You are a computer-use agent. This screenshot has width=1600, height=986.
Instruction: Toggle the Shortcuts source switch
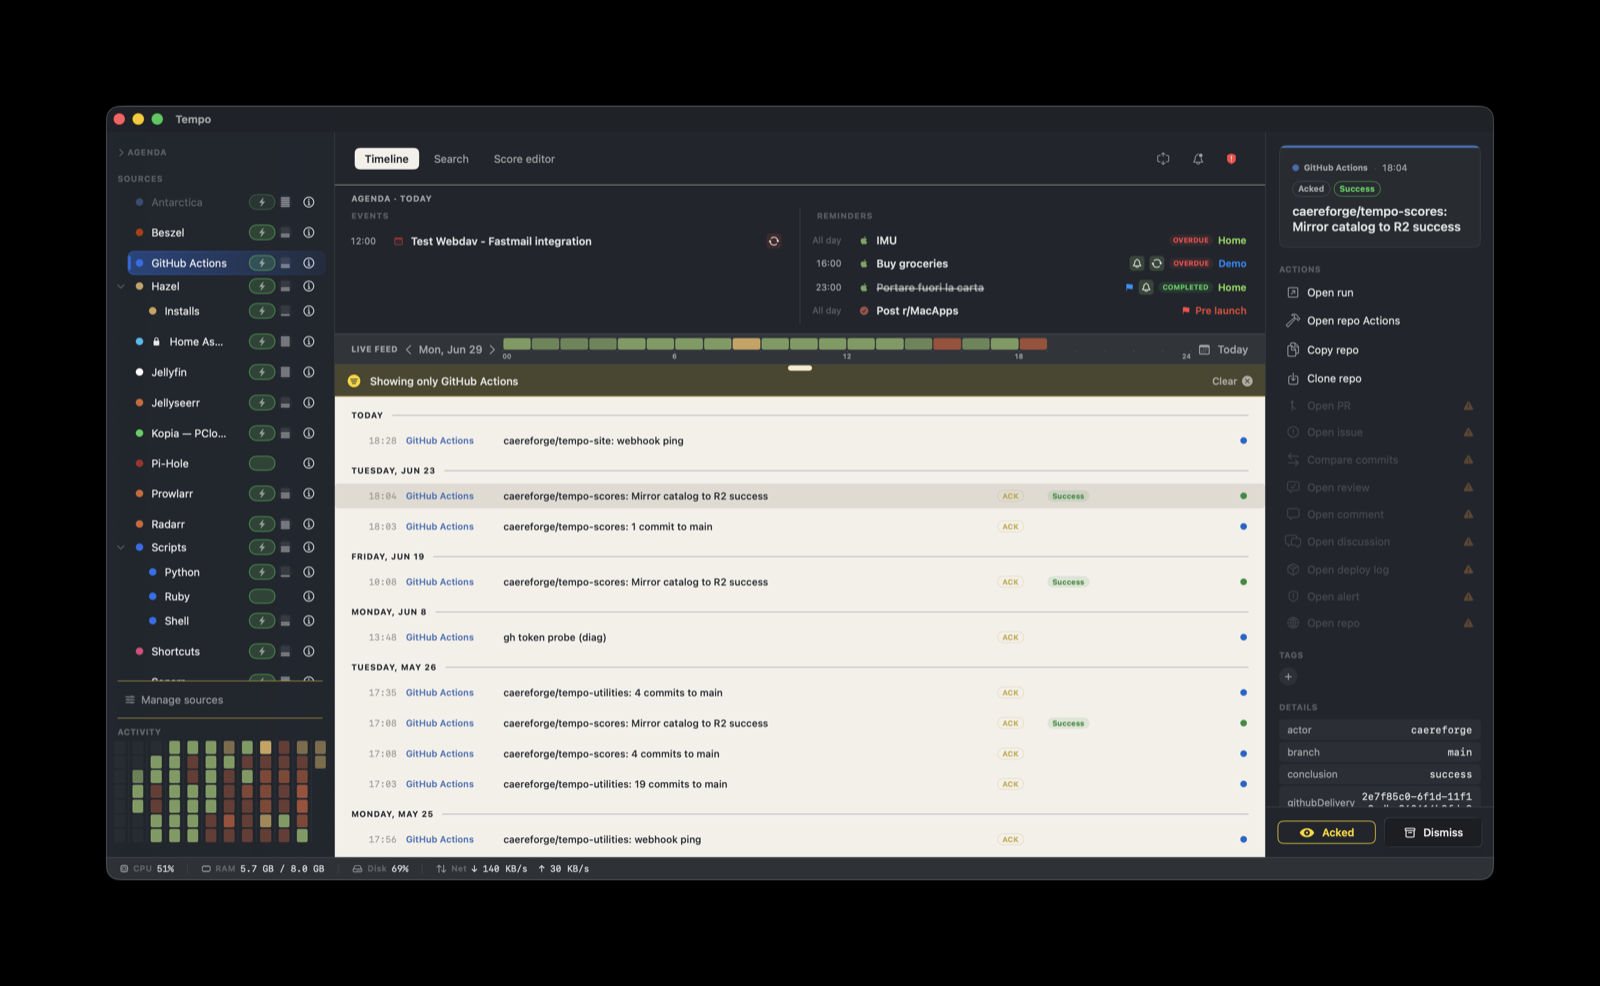coord(262,651)
